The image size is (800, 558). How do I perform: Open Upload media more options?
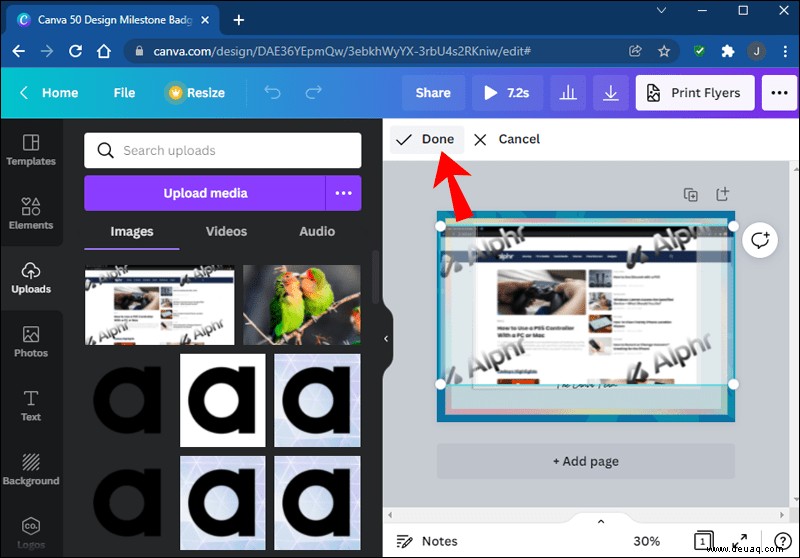pyautogui.click(x=343, y=193)
